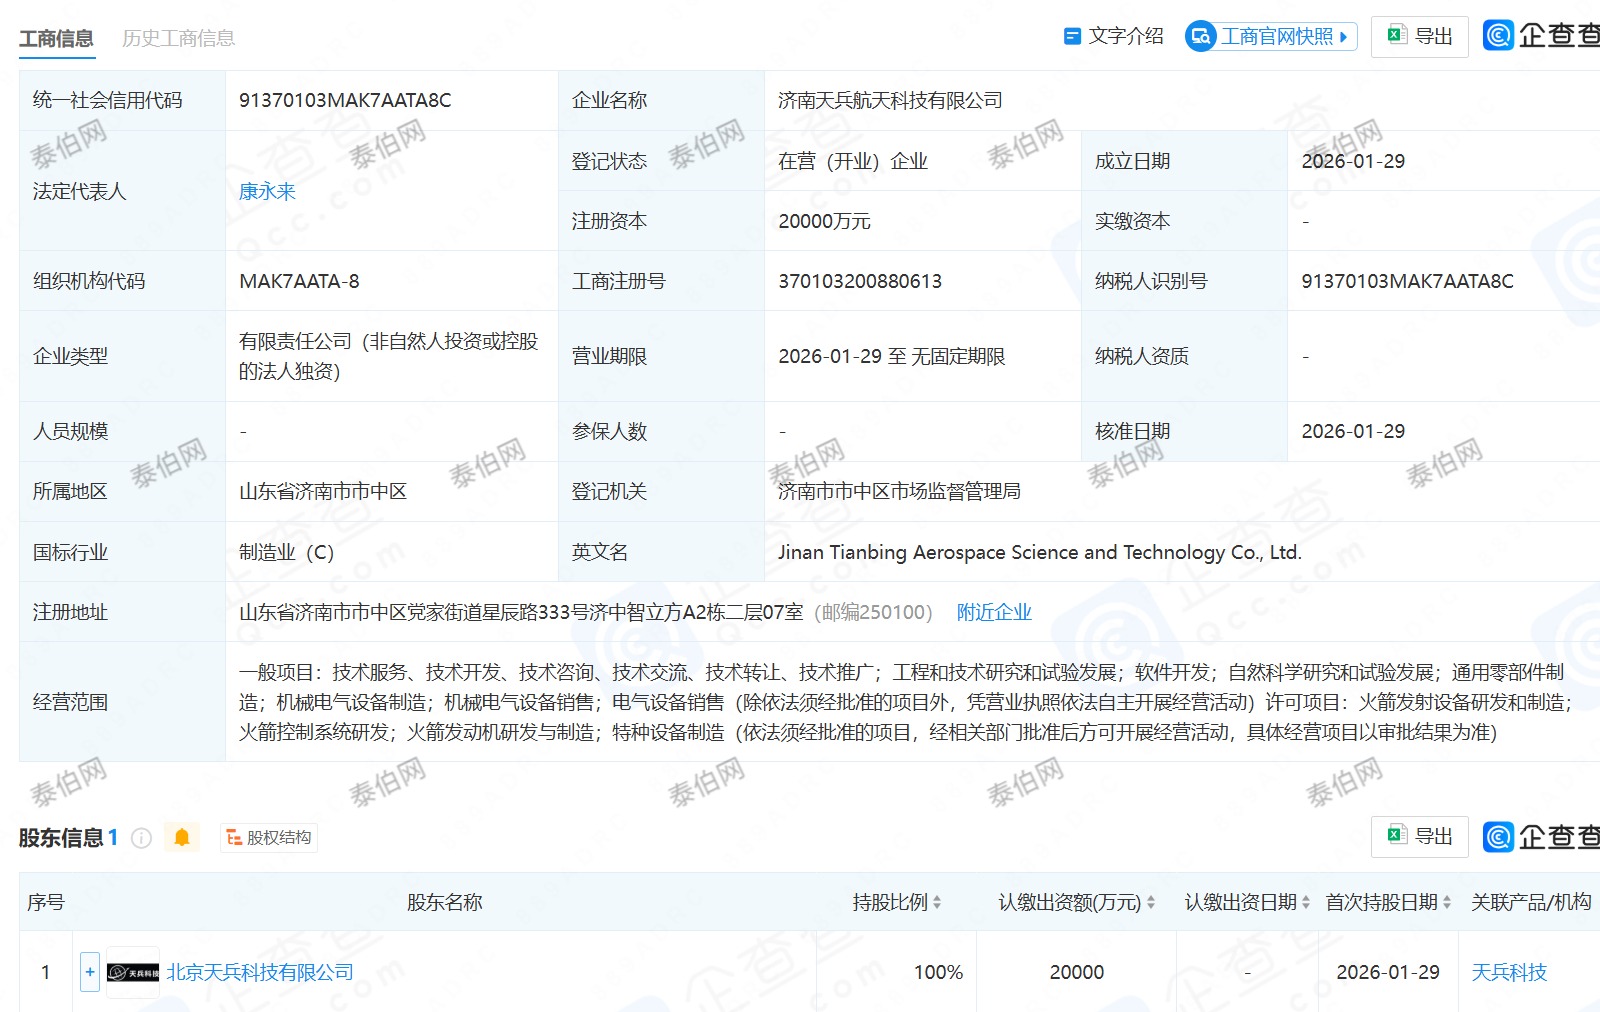Open the 天兵科技 related product link
The height and width of the screenshot is (1012, 1600).
pos(1509,972)
